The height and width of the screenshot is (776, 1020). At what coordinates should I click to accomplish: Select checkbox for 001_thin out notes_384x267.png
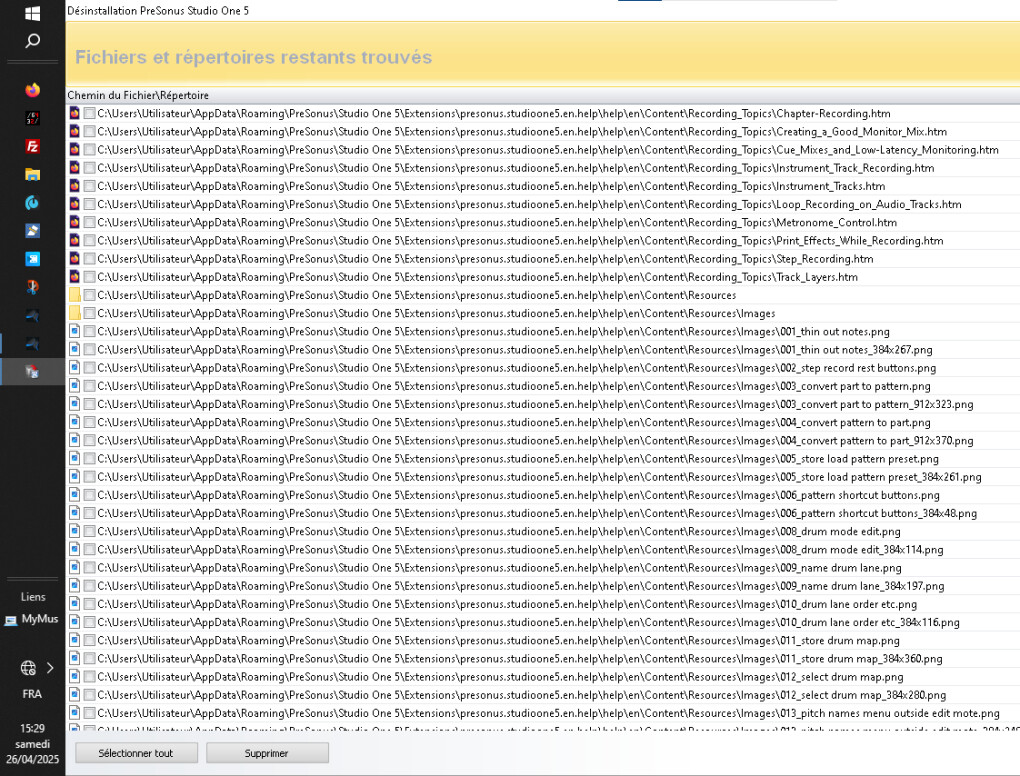coord(90,349)
